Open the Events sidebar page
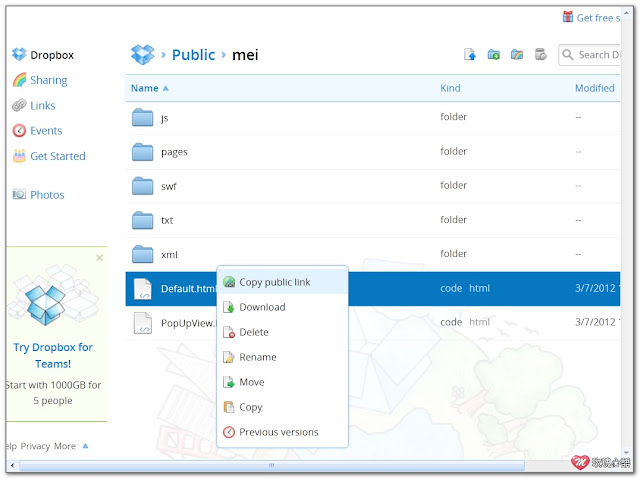The width and height of the screenshot is (640, 479). coord(46,131)
